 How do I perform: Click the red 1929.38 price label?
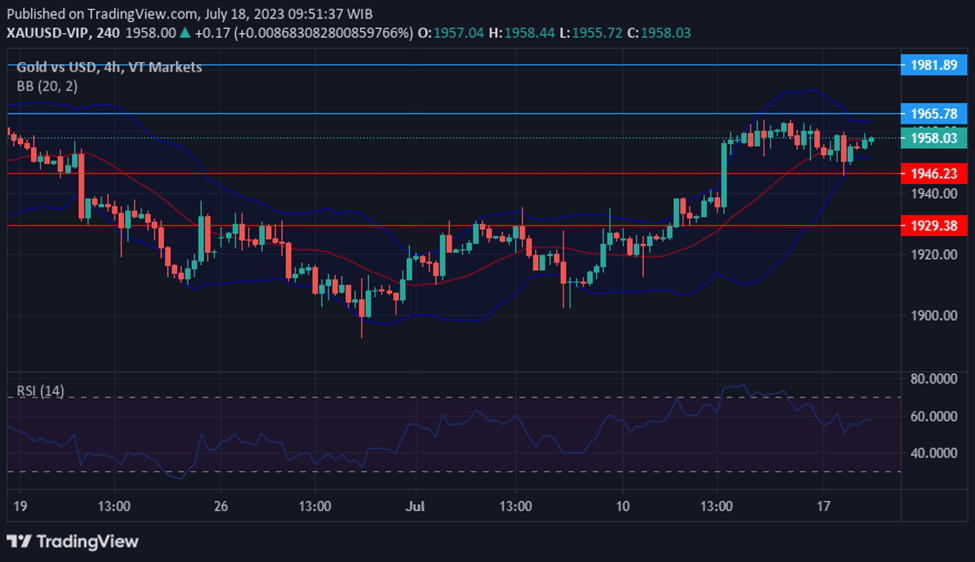(x=934, y=226)
